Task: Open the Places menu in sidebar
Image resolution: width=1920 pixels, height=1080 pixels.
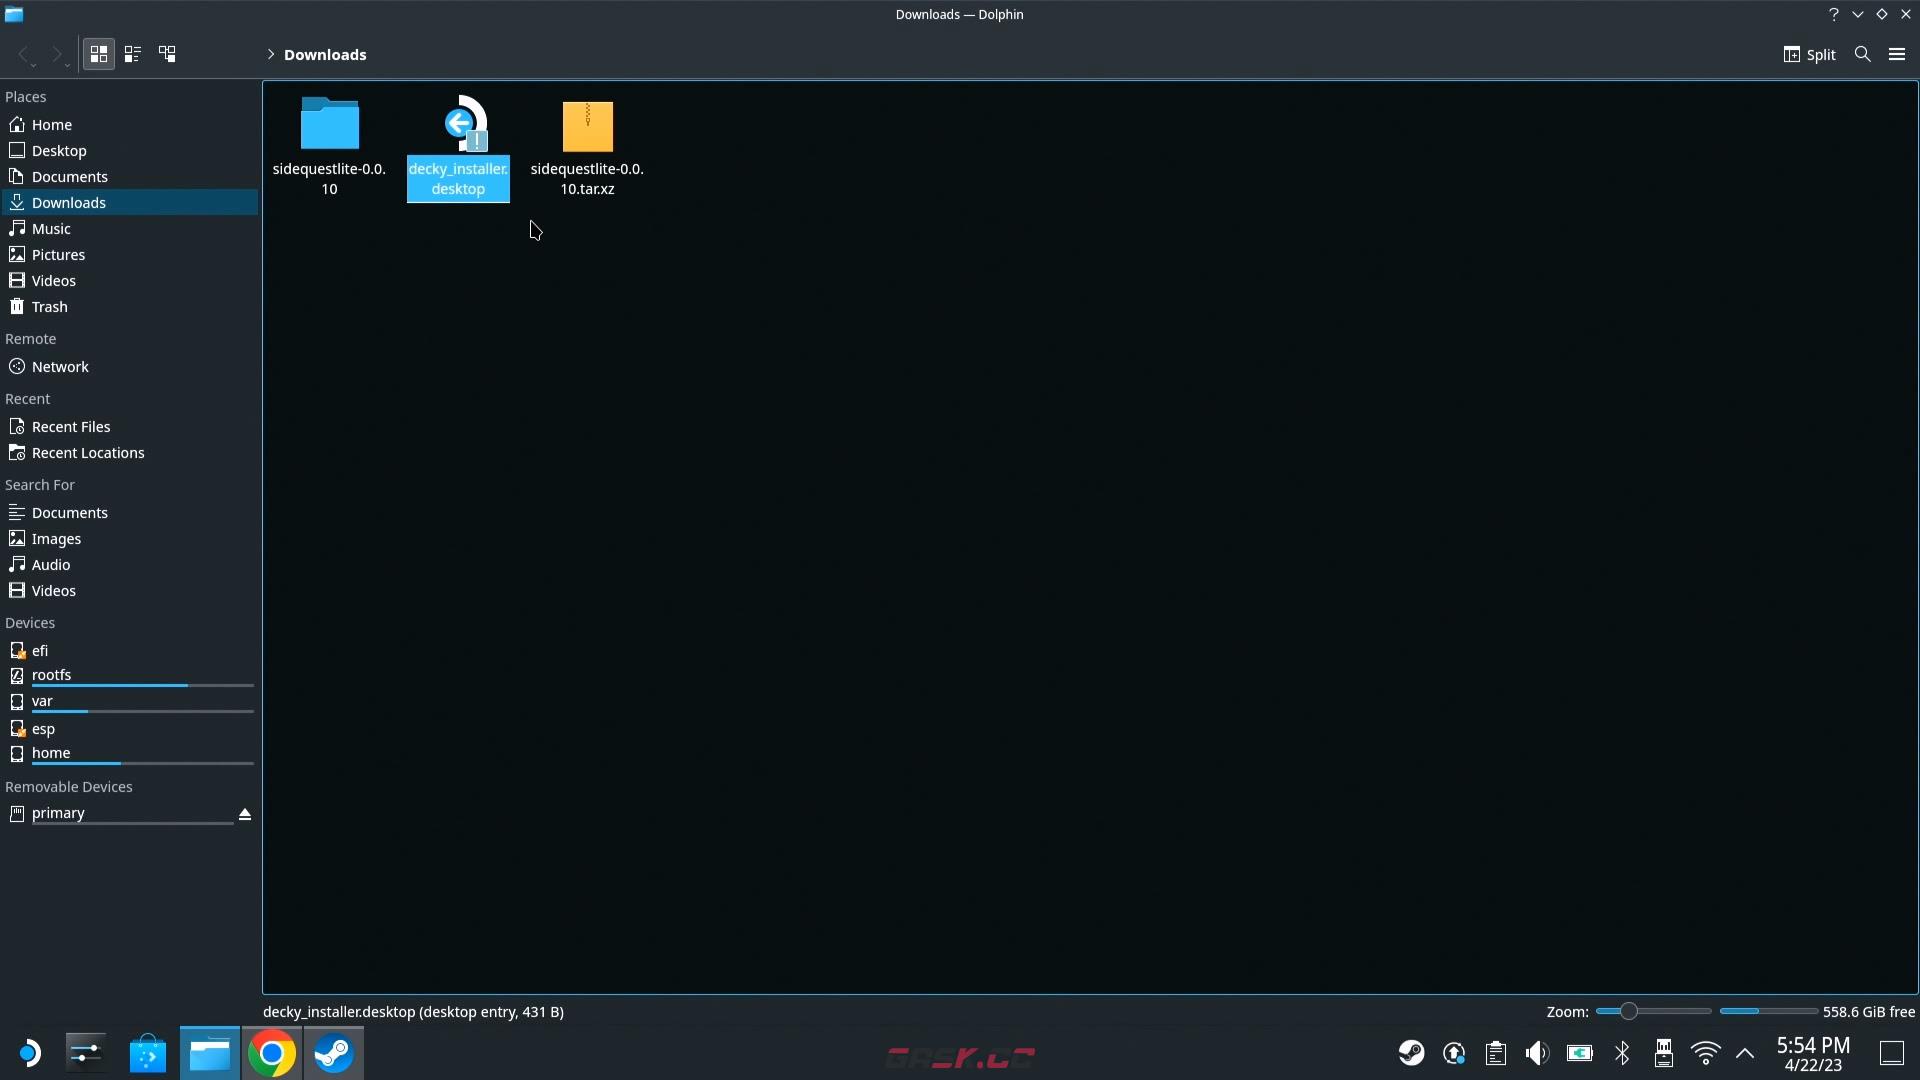Action: 24,96
